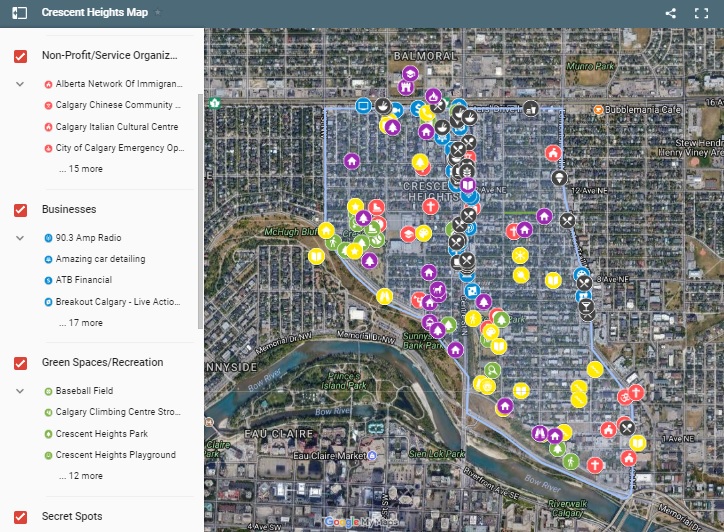Screen dimensions: 724x532
Task: Click the red ice skate marker
Action: (377, 207)
